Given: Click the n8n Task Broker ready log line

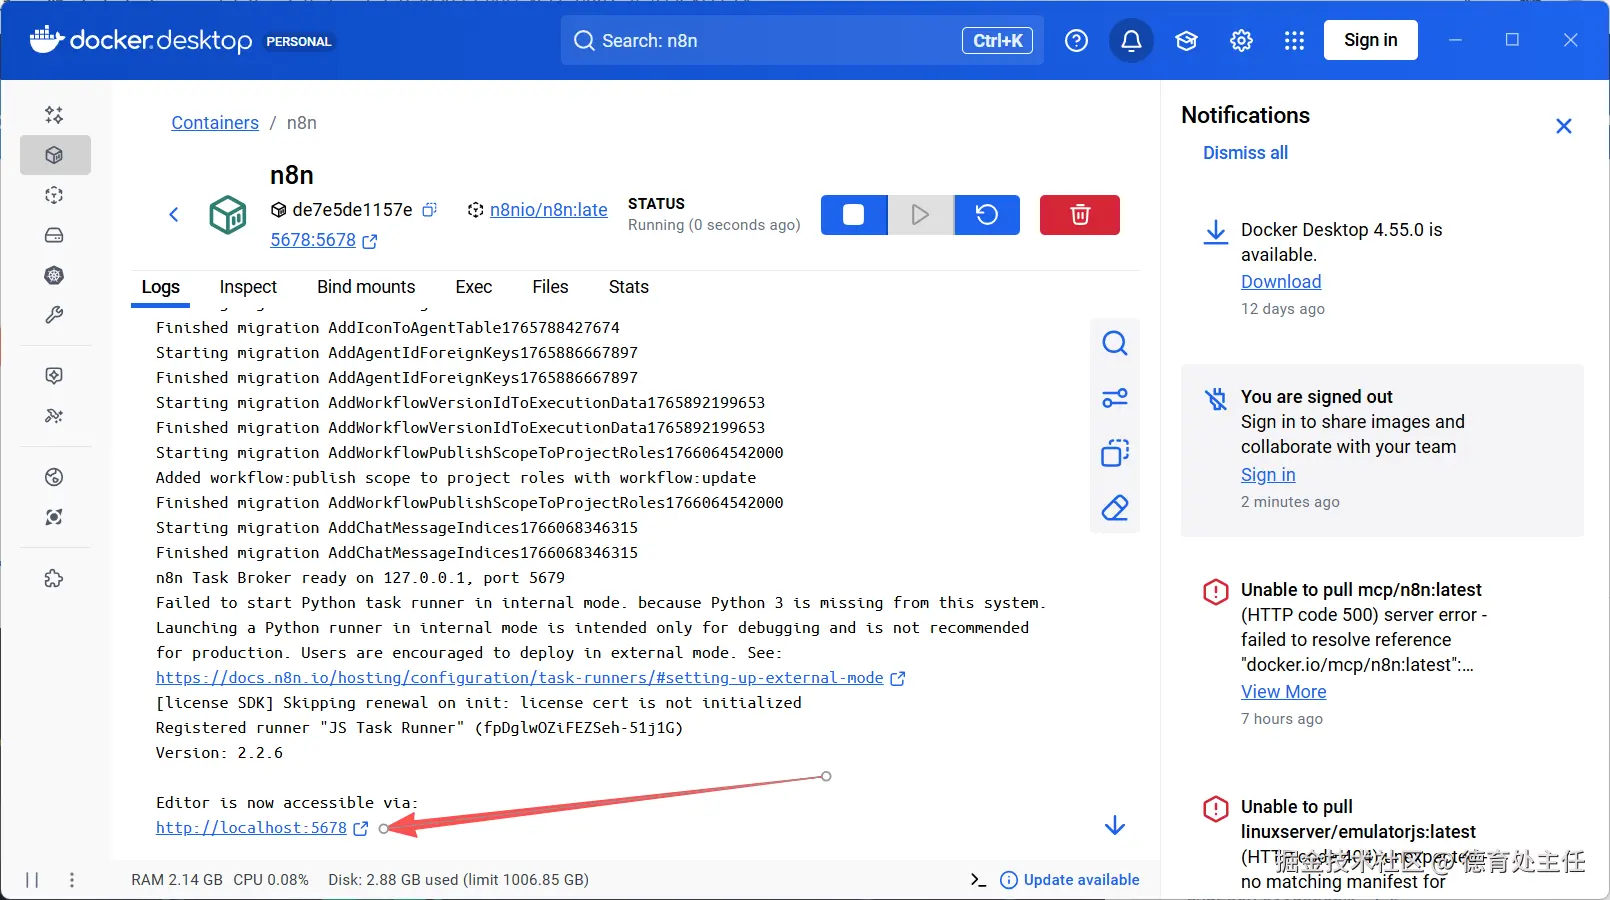Looking at the screenshot, I should tap(360, 578).
